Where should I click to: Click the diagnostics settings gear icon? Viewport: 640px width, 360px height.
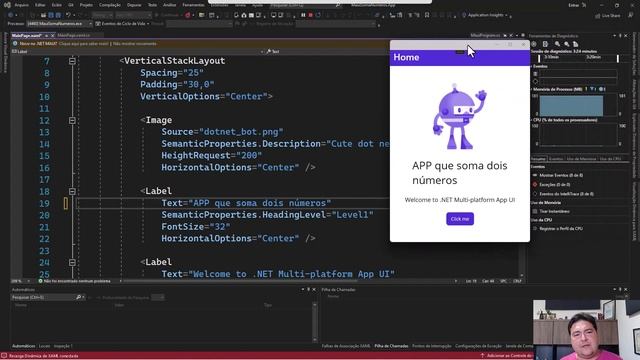(x=534, y=44)
